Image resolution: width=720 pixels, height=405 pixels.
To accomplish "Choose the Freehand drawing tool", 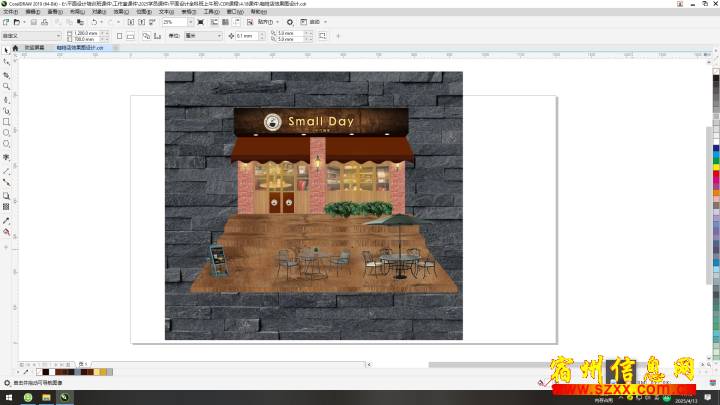I will pyautogui.click(x=6, y=99).
